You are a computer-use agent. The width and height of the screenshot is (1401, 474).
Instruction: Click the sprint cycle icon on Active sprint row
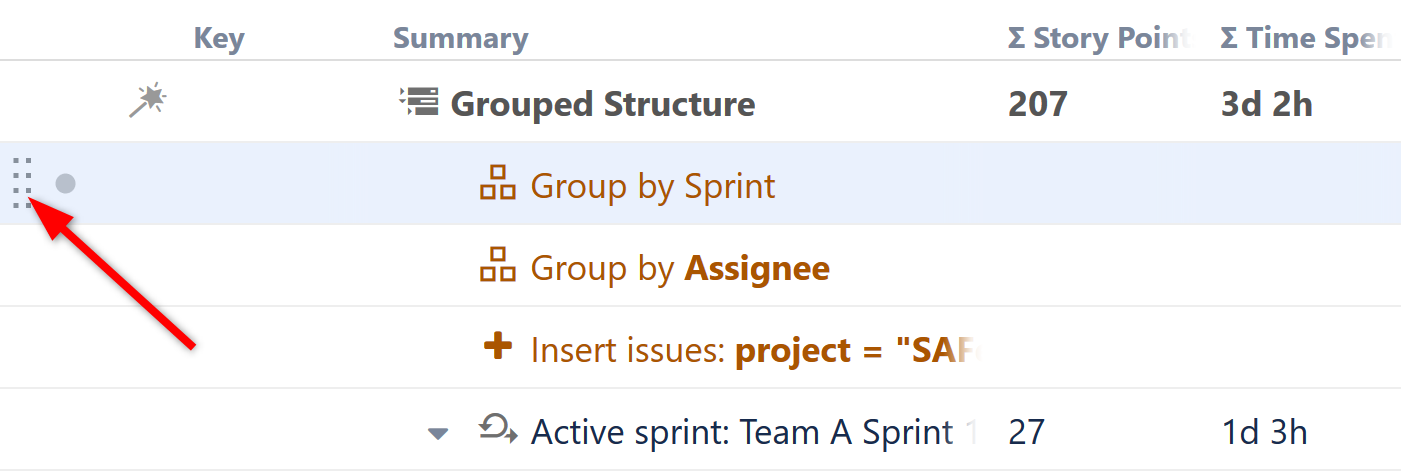pos(498,430)
